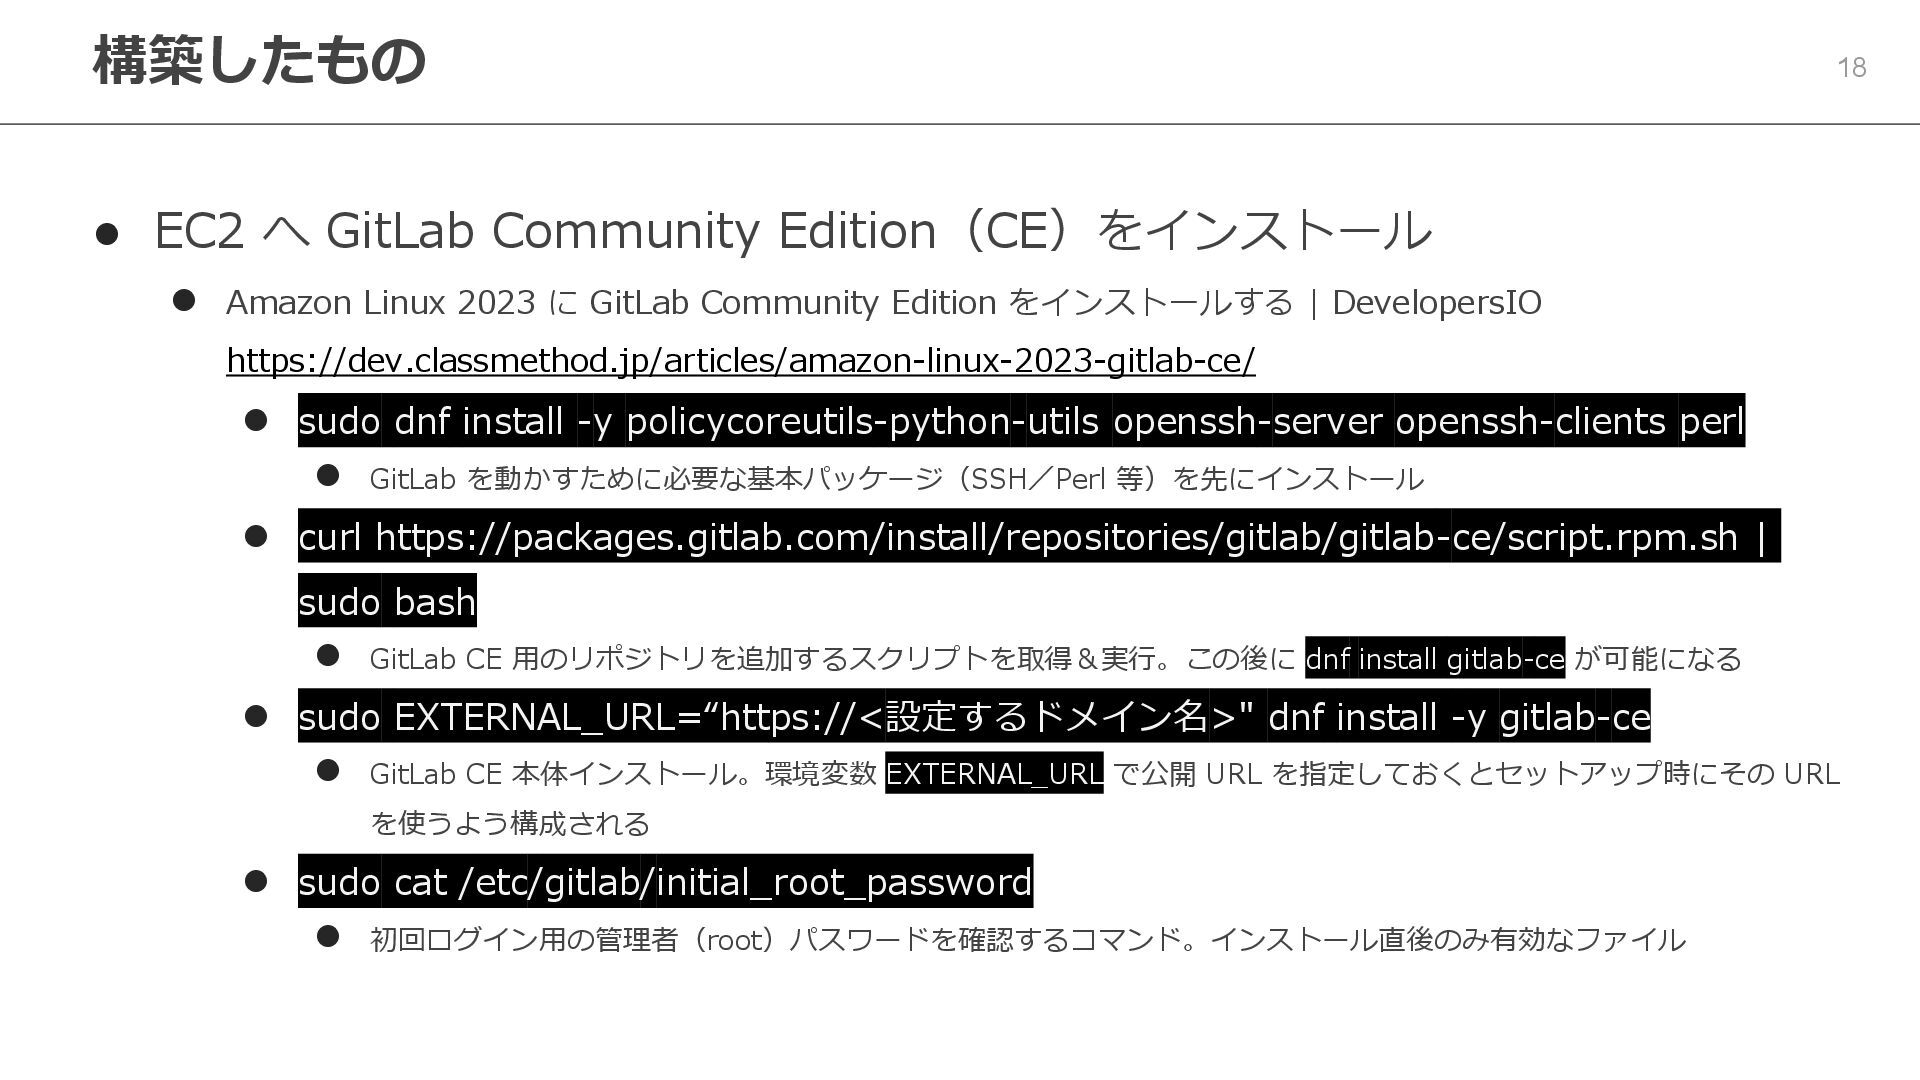Click the bullet before the sudo cat command
1920x1080 pixels.
256,881
